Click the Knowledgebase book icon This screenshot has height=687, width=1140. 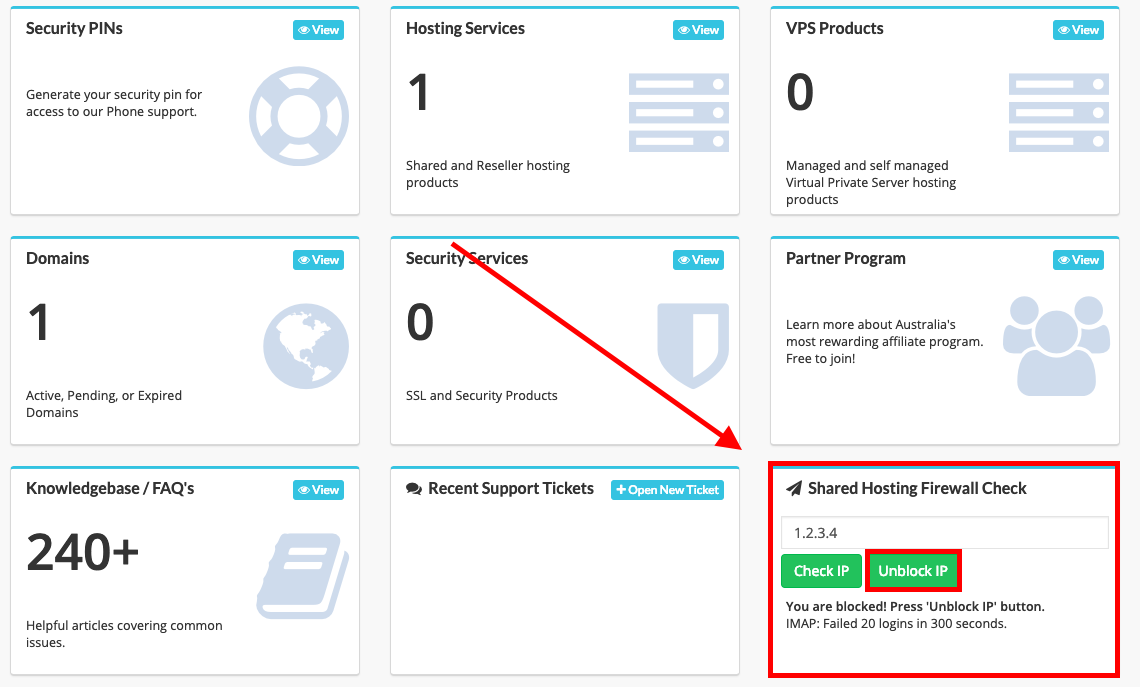(x=302, y=575)
